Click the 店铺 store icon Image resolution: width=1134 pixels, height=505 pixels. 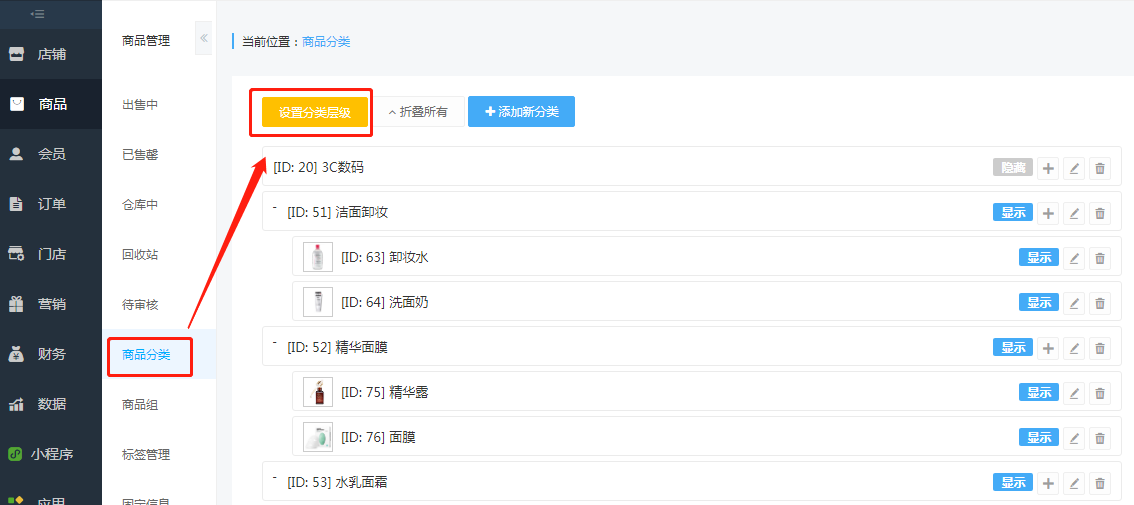pyautogui.click(x=16, y=54)
